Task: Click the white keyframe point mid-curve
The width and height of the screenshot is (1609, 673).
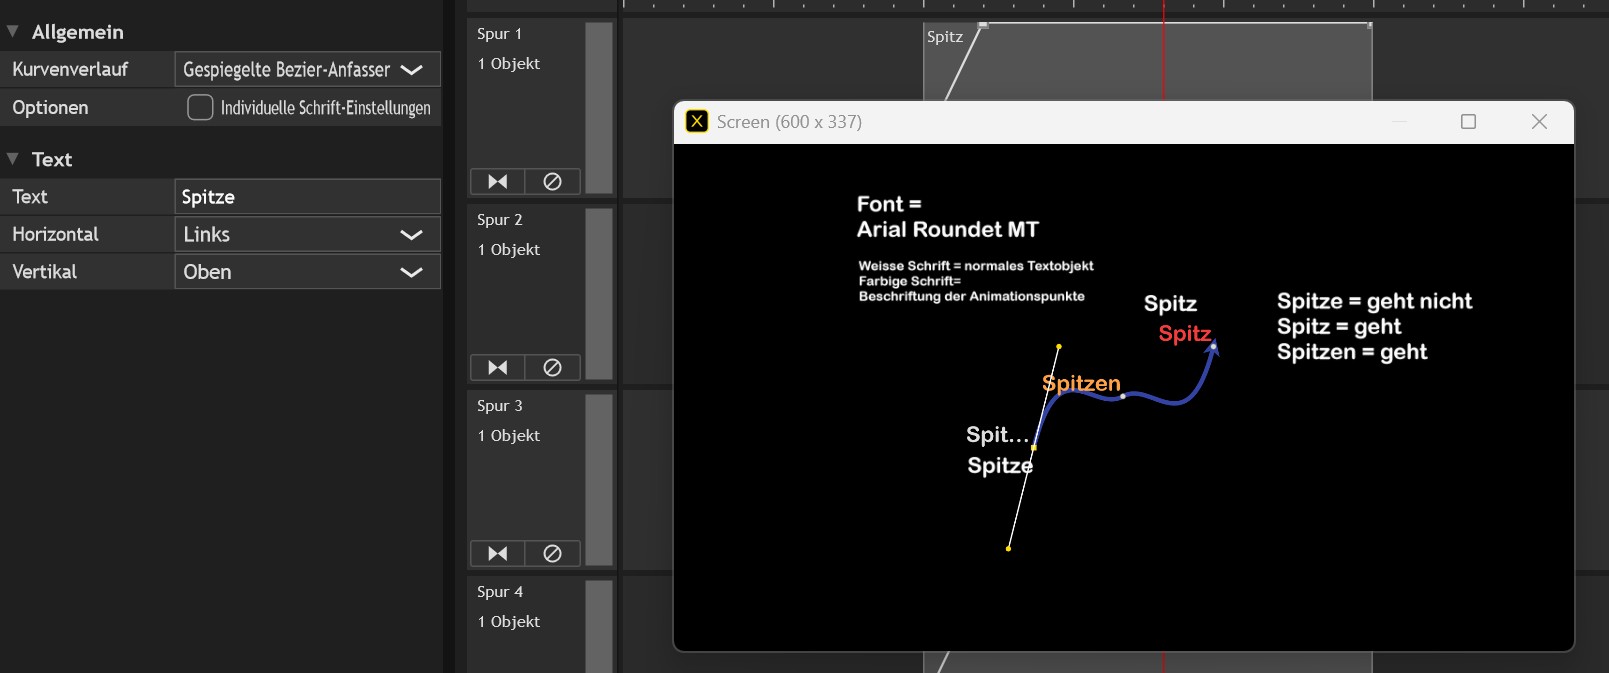Action: [x=1123, y=396]
